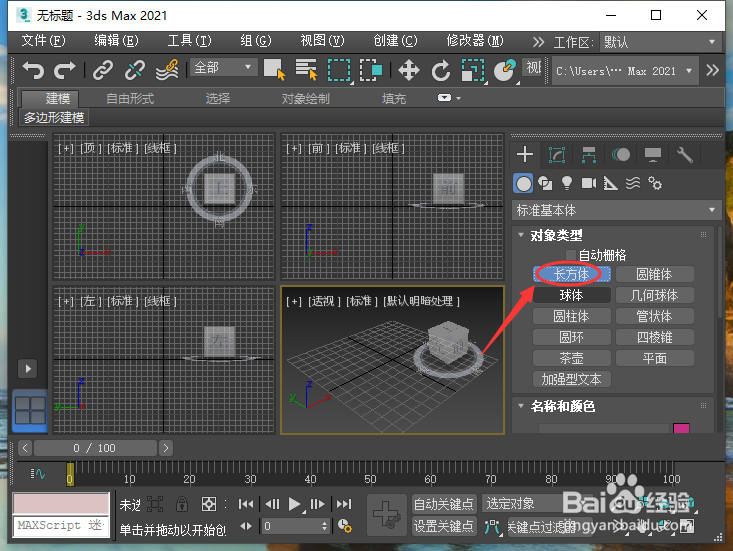Screen dimensions: 733x551
Task: Open the Modify panel tab
Action: [557, 155]
